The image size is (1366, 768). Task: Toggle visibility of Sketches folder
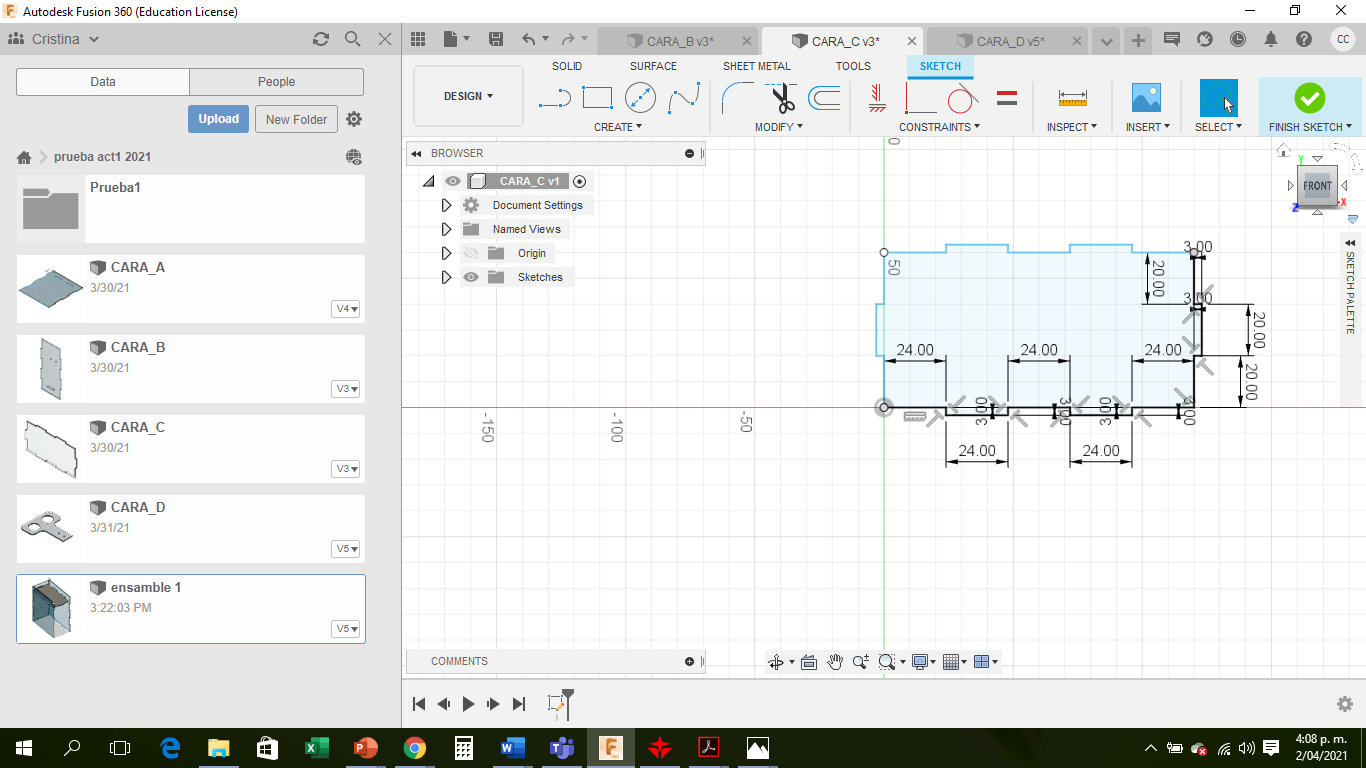[471, 277]
